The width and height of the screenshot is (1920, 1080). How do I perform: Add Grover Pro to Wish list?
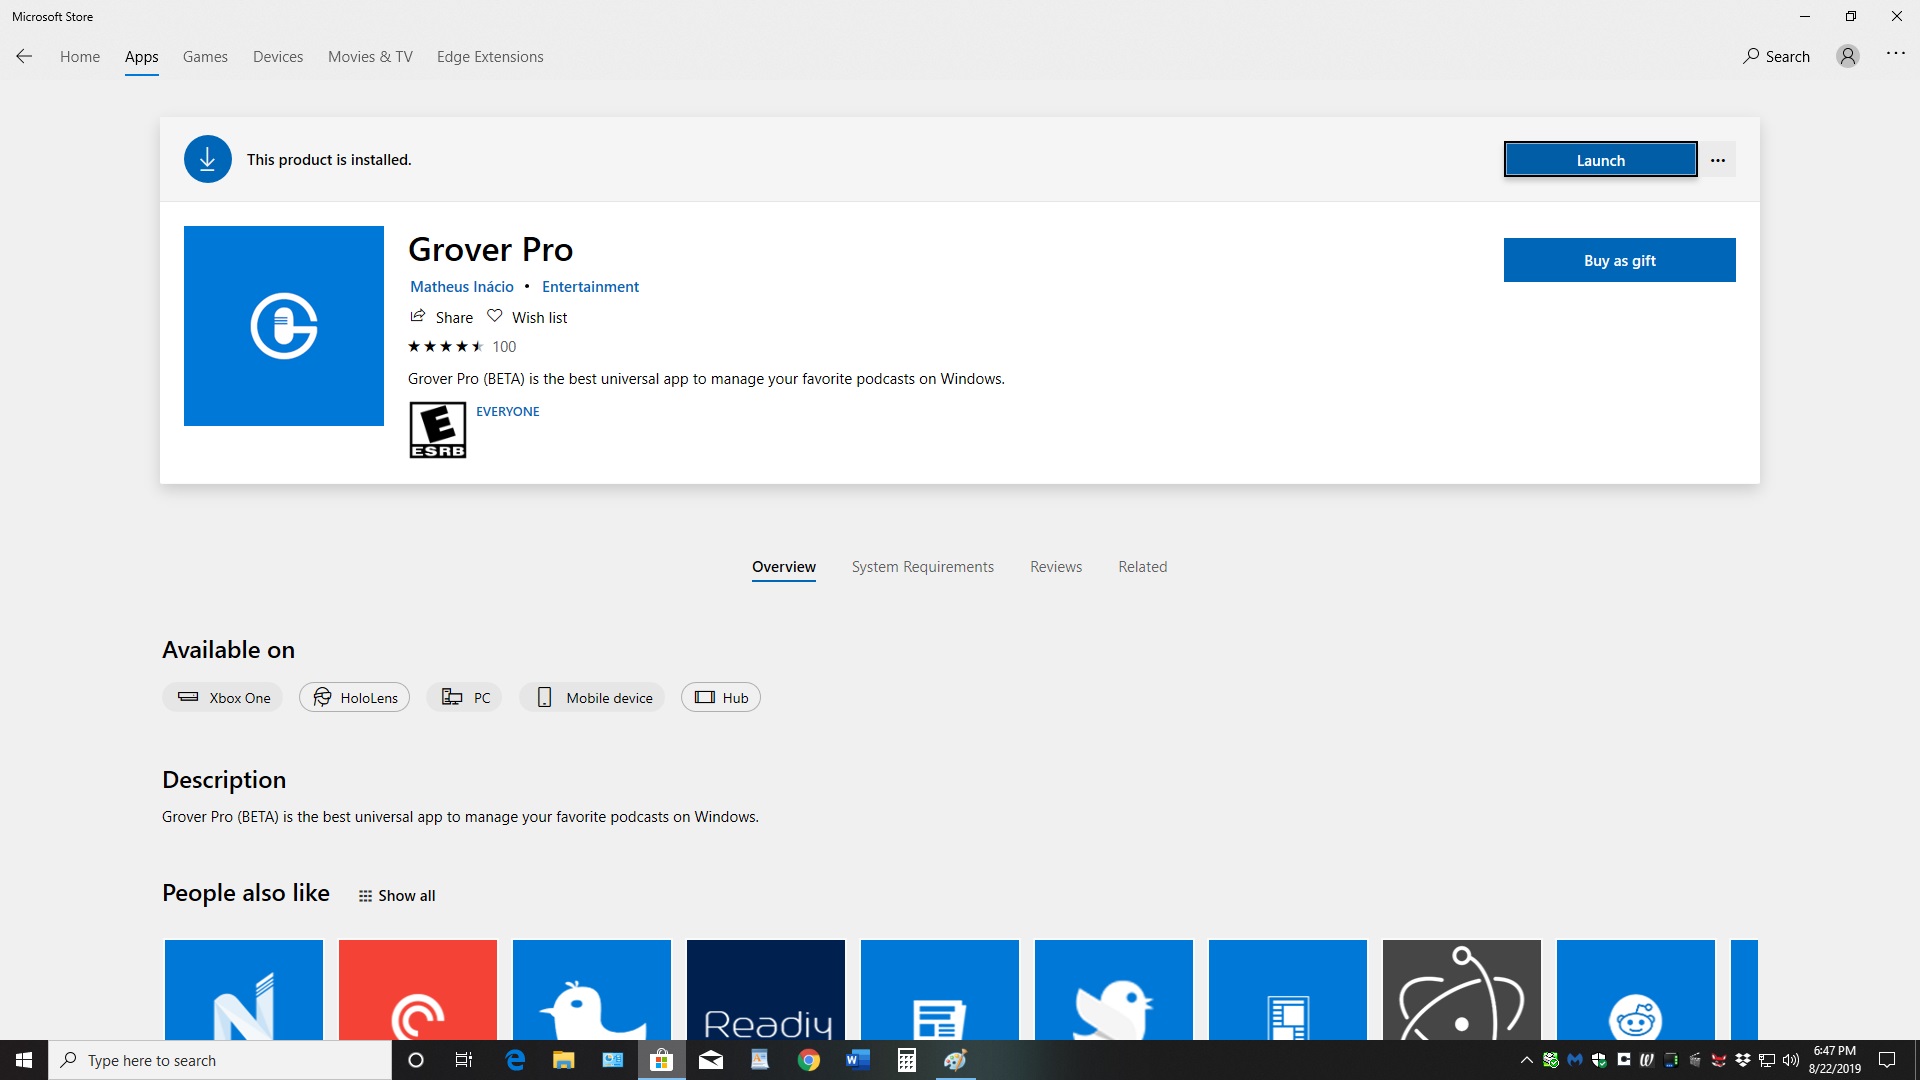(527, 317)
